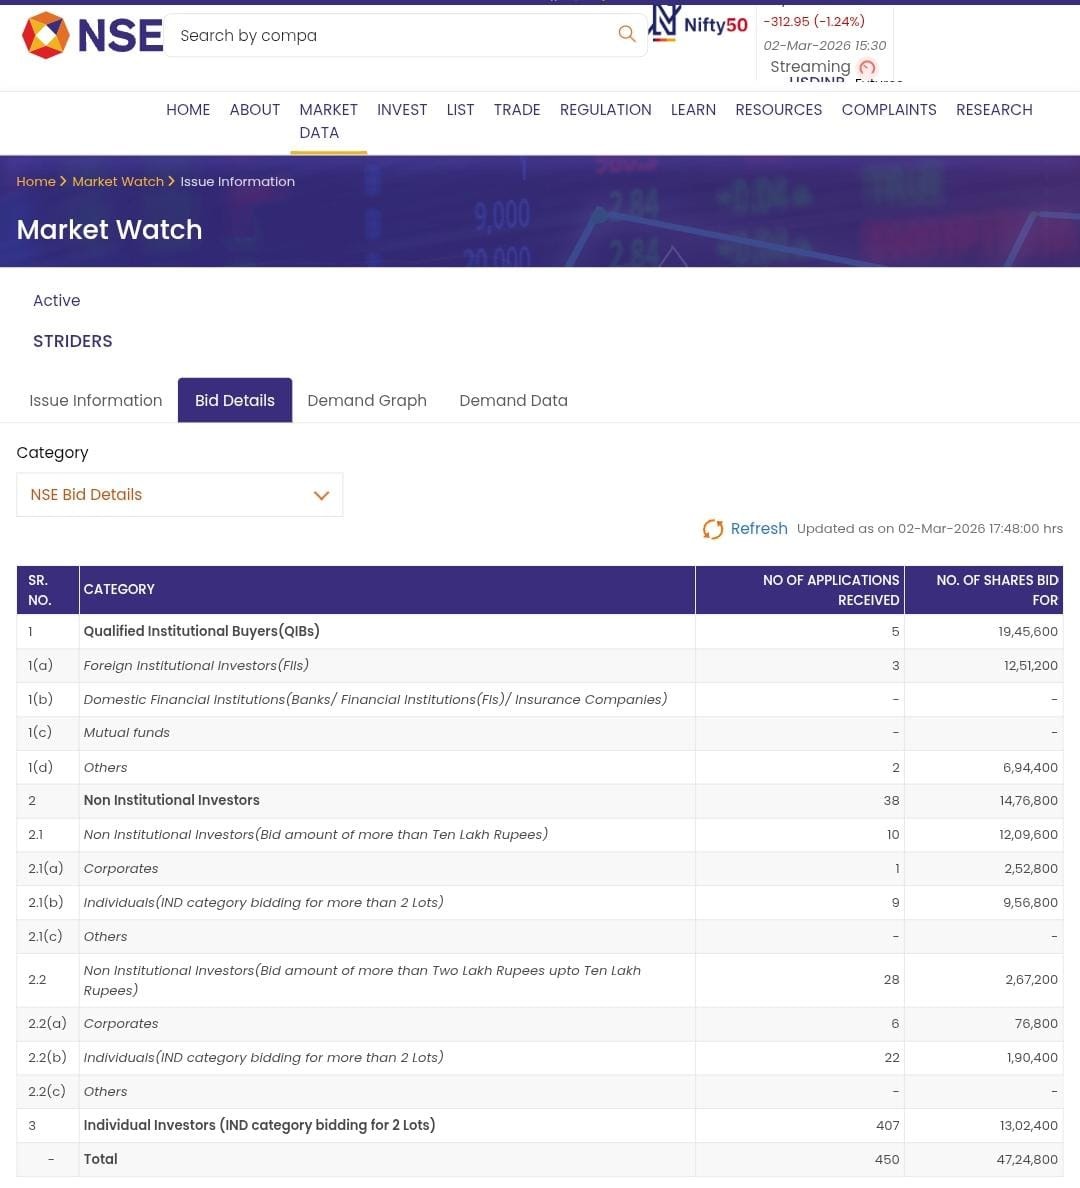The width and height of the screenshot is (1080, 1188).
Task: Click the shares value 6,94,400
Action: click(x=1030, y=768)
